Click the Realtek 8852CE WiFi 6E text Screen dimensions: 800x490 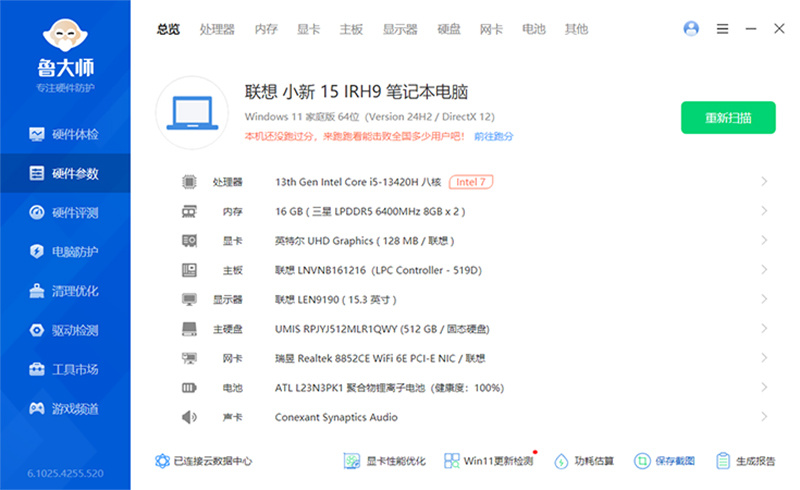pyautogui.click(x=380, y=358)
